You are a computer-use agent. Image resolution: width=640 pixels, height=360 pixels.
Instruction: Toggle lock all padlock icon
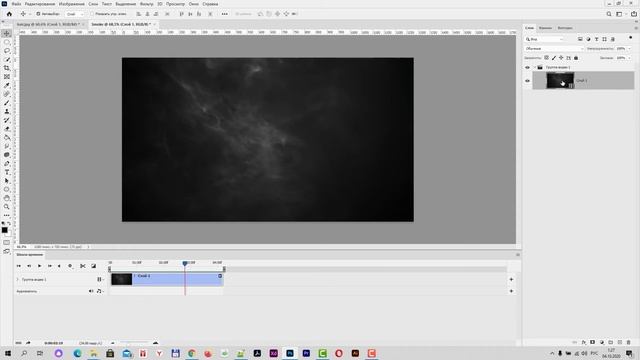(576, 58)
